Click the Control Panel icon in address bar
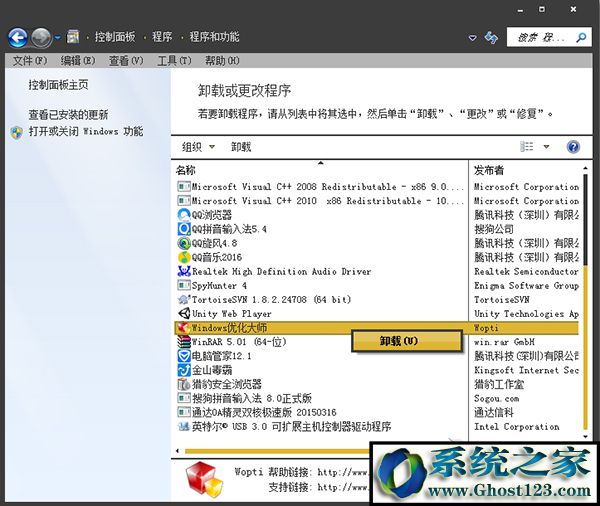Viewport: 600px width, 506px height. (x=73, y=37)
